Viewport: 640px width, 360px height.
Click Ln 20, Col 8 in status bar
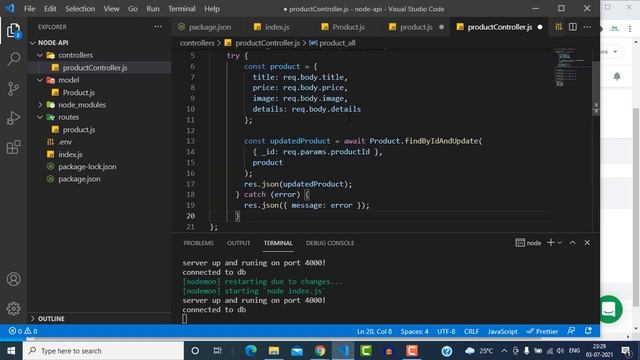pos(374,331)
